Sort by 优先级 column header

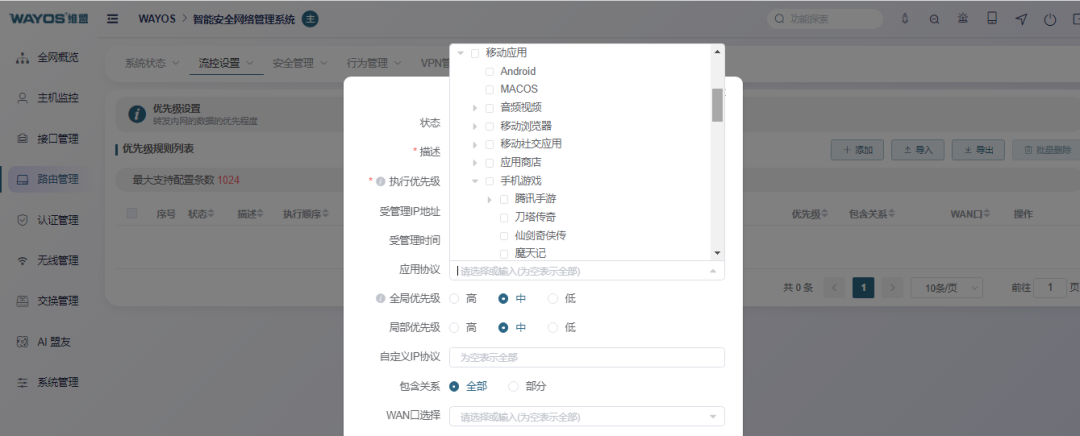tap(810, 214)
